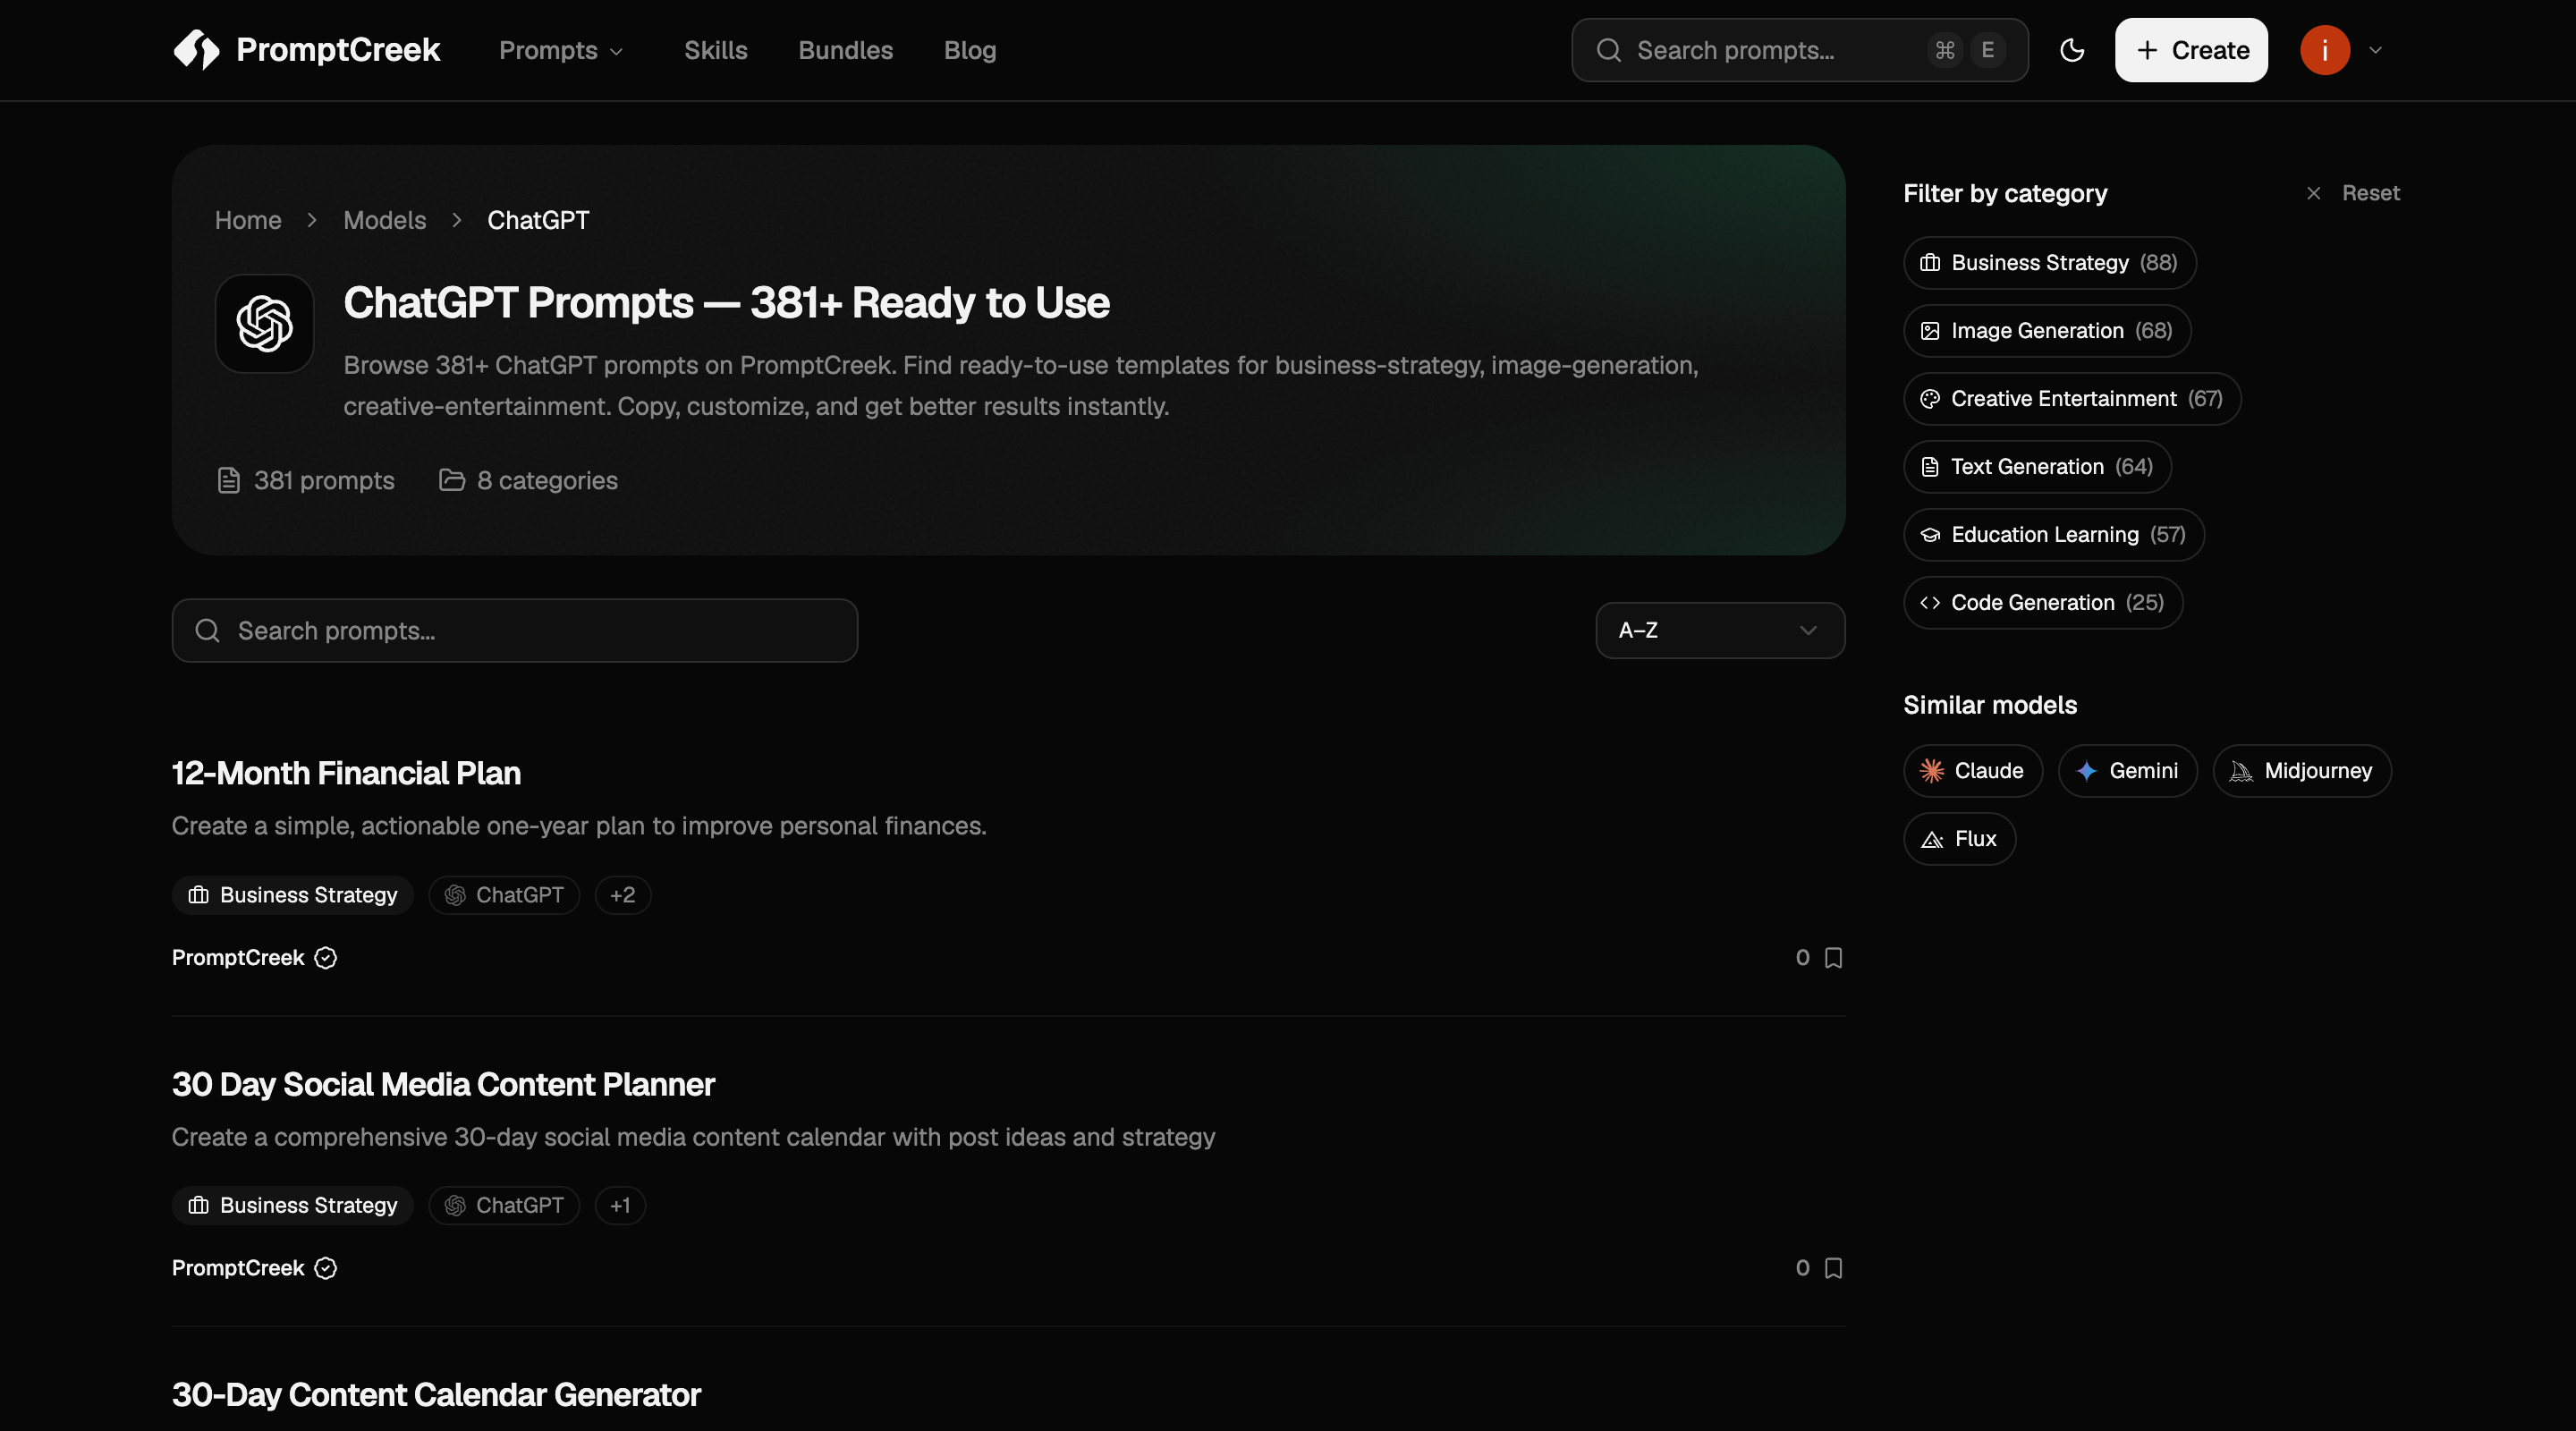Screen dimensions: 2576x1431
Task: Click the ⌘ shortcut key hint in search
Action: click(x=1944, y=50)
